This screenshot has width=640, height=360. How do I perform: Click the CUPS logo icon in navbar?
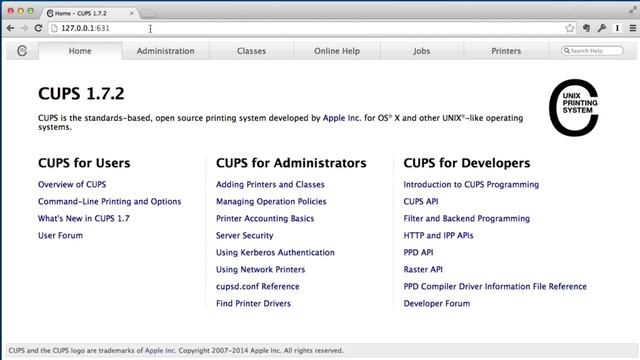click(22, 51)
